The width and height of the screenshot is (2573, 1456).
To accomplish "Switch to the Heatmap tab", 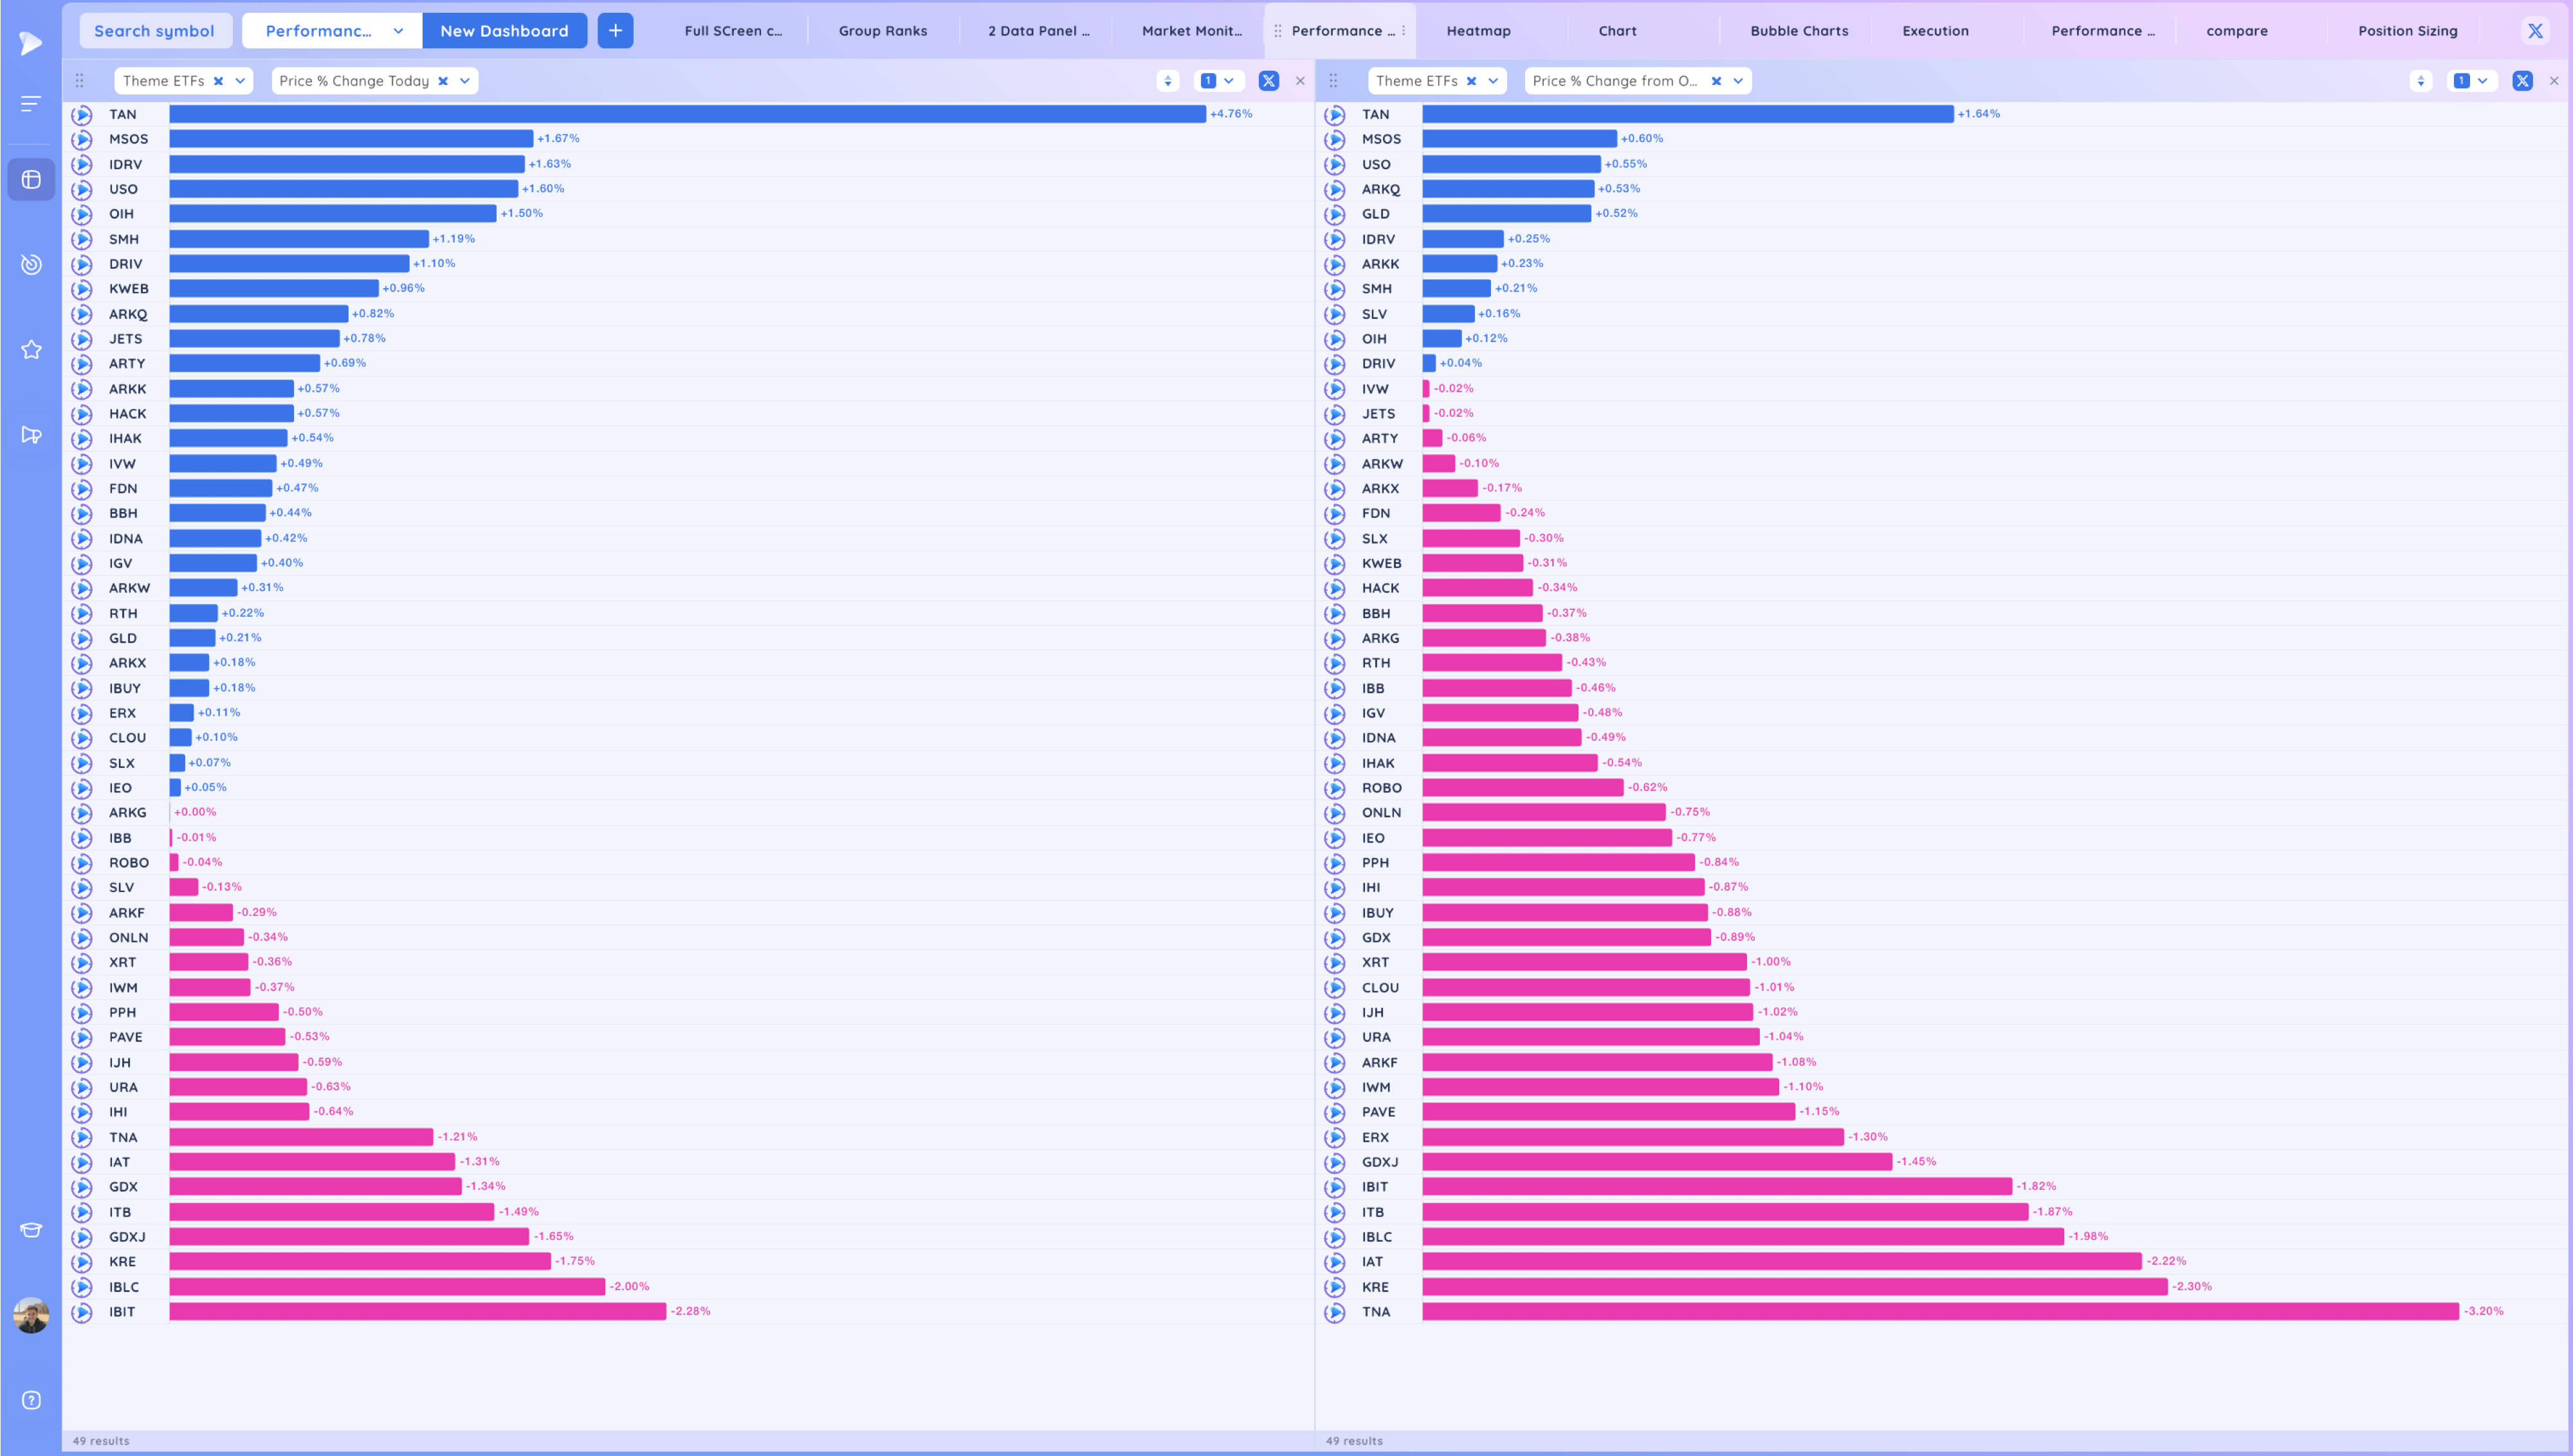I will (x=1478, y=31).
